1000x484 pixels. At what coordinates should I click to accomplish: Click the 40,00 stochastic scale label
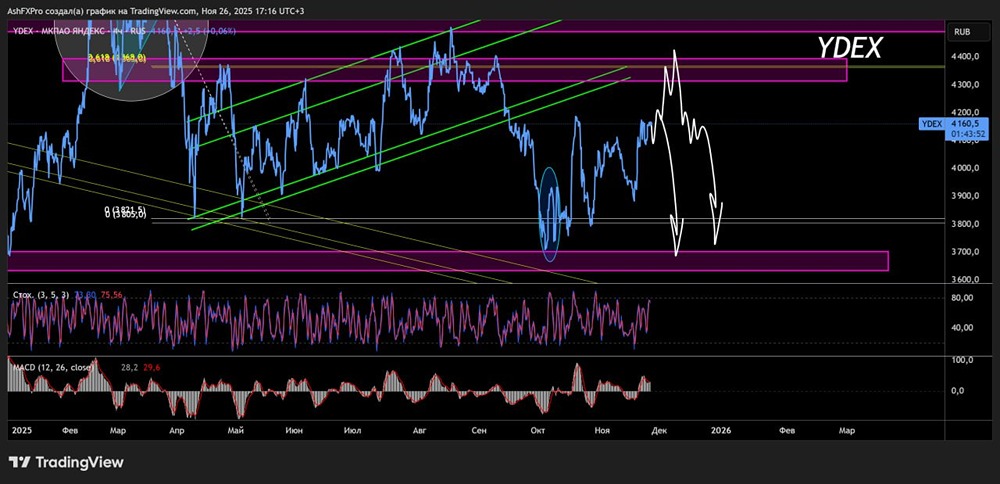pos(964,328)
